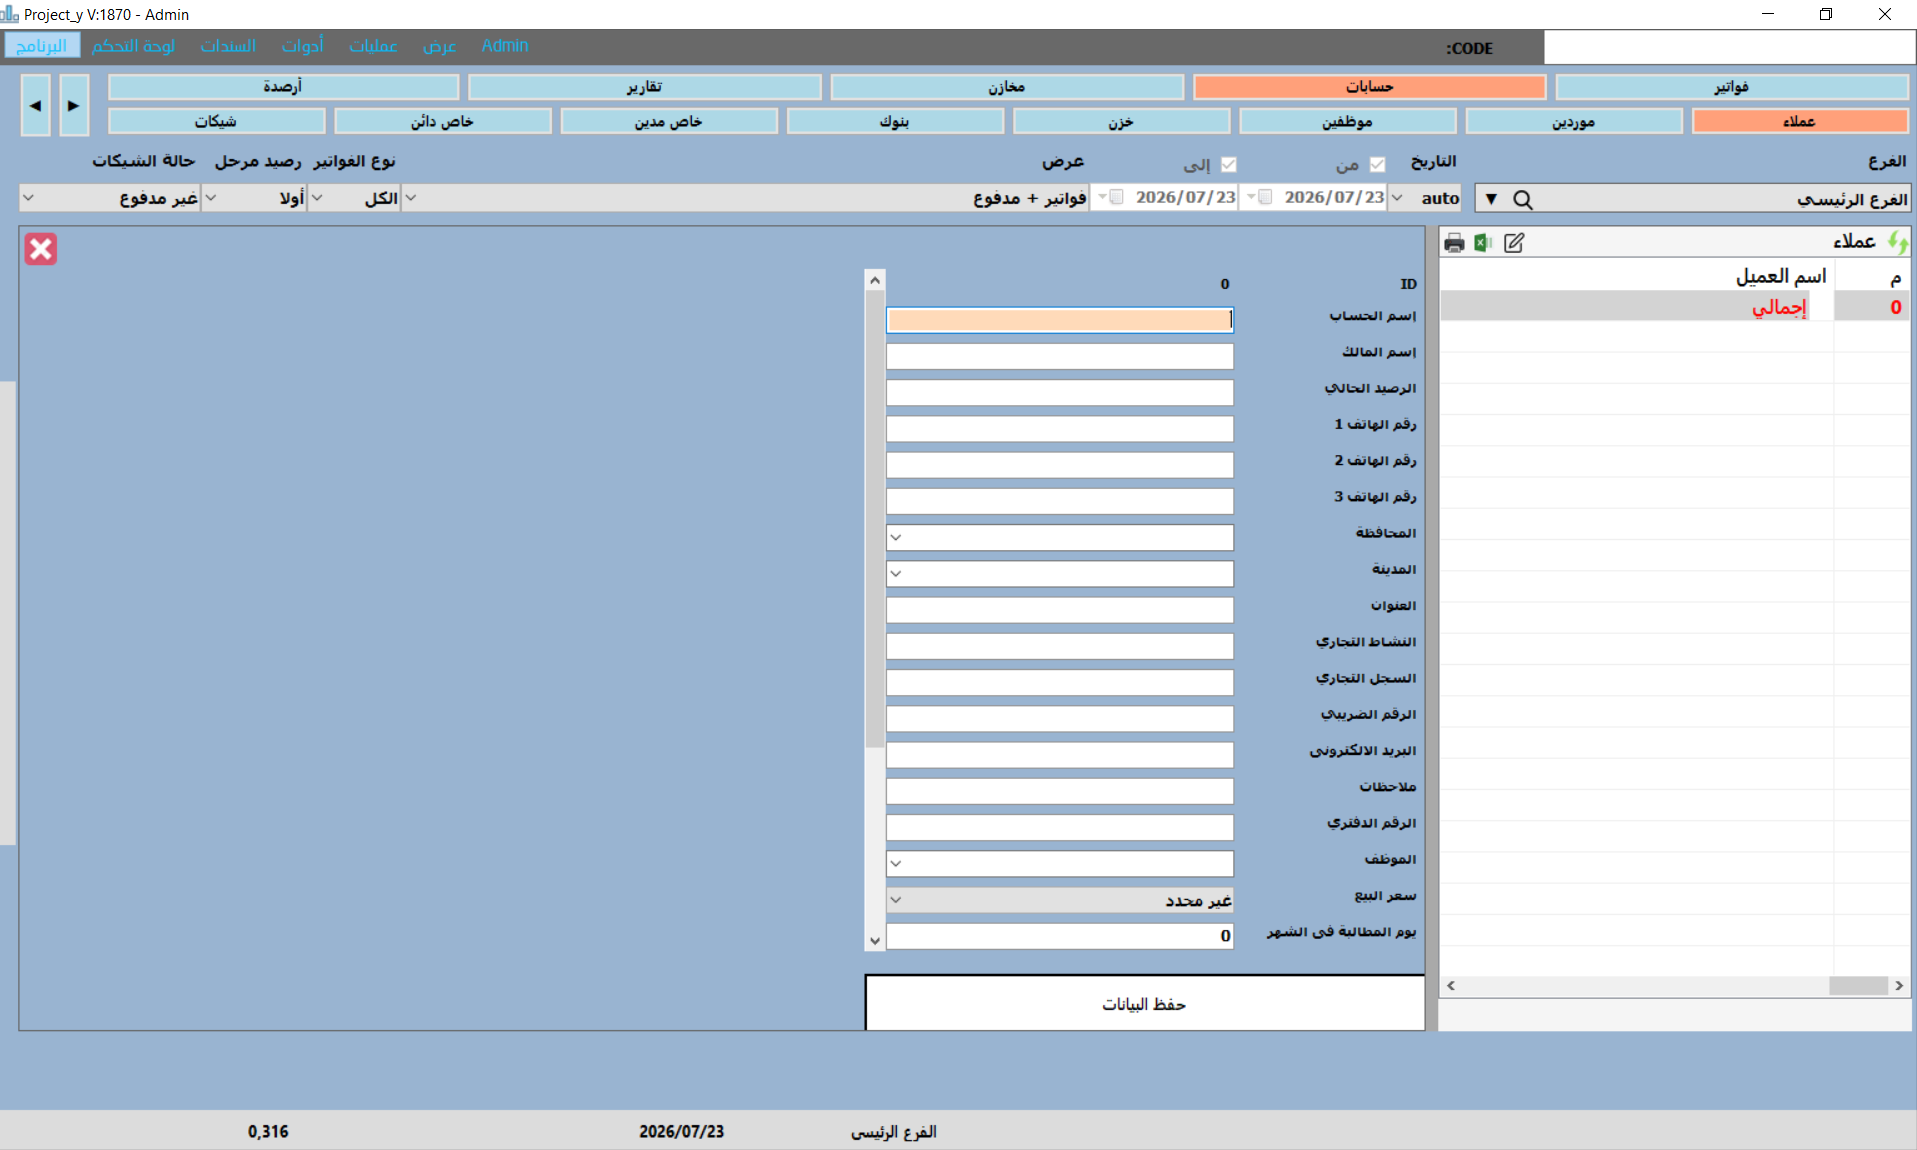Focus the يوم المطالبة فى الشهر field
The image size is (1917, 1150).
[x=1060, y=936]
